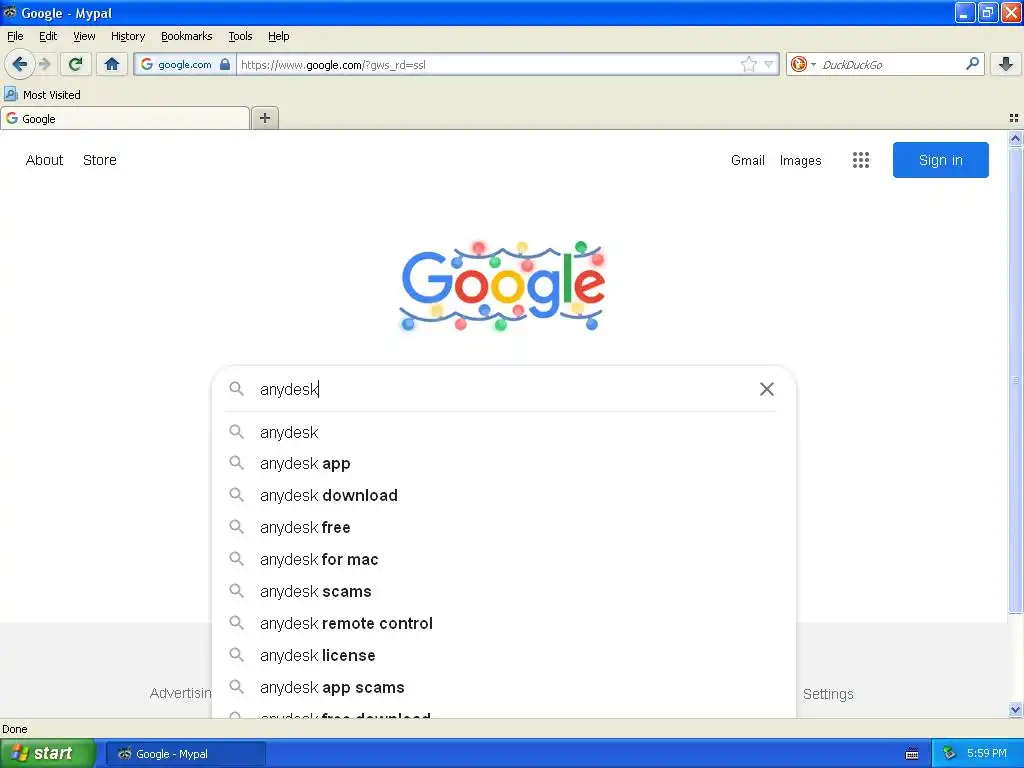
Task: Click the Mypal raccoon icon in title bar
Action: (x=10, y=12)
